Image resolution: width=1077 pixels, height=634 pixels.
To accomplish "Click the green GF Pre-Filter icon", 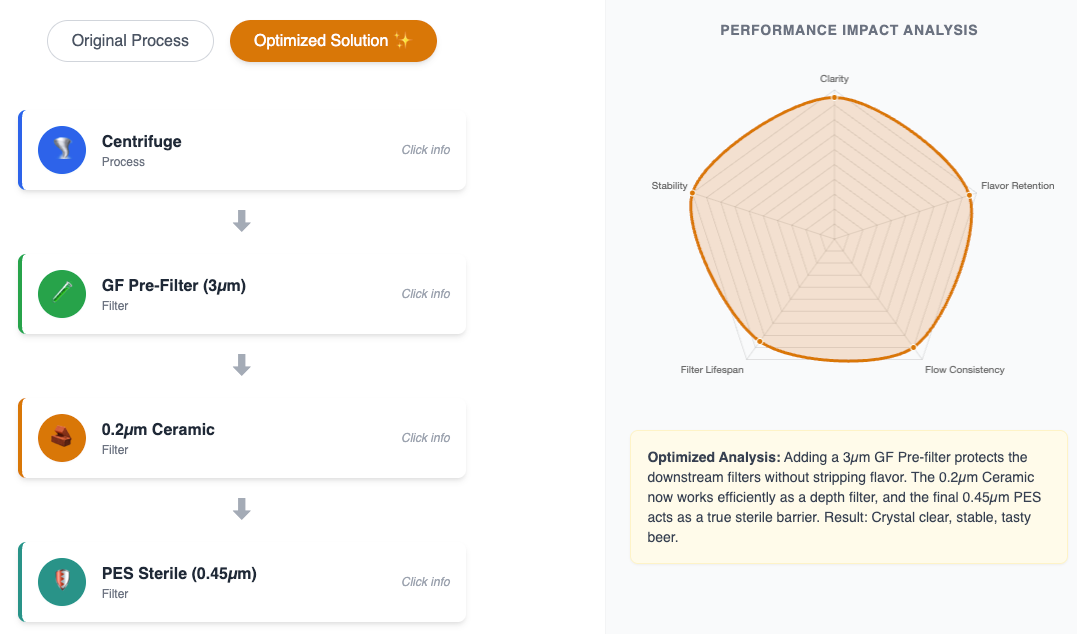I will tap(62, 294).
